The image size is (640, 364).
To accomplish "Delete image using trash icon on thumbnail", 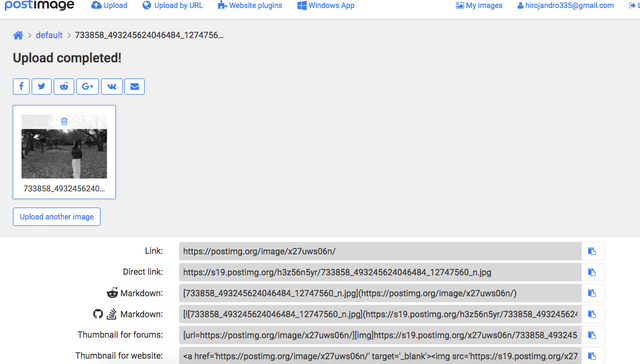I will coord(64,121).
